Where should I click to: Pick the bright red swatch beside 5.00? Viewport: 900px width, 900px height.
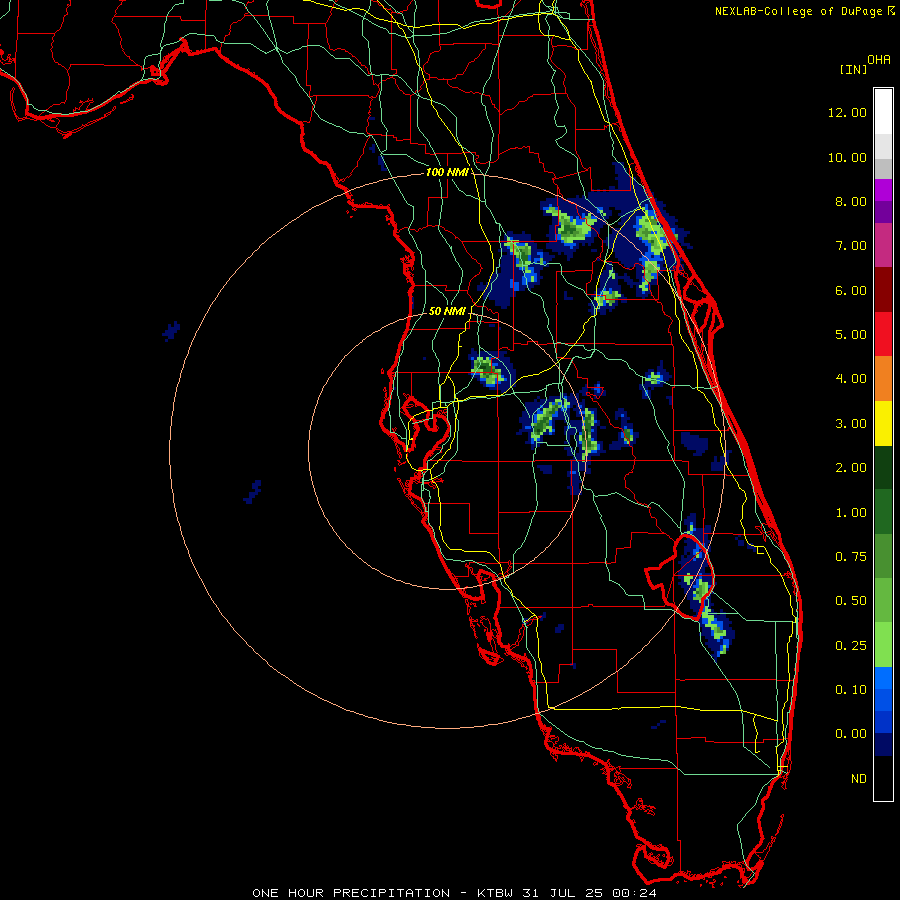(x=883, y=334)
